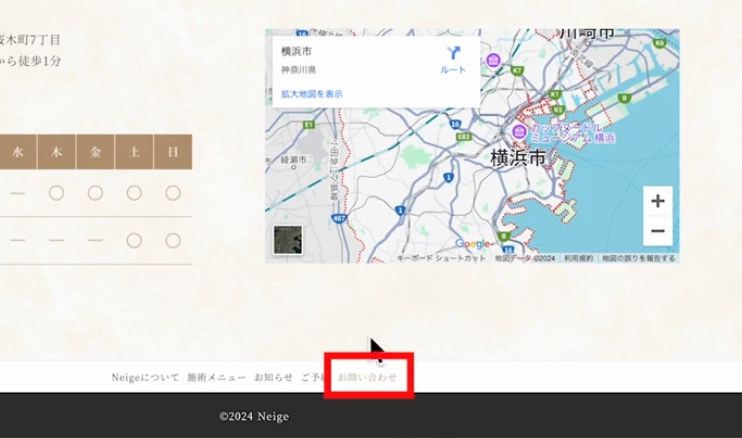The width and height of the screenshot is (742, 438).
Task: Click the 横浜市 city label on map
Action: (517, 158)
